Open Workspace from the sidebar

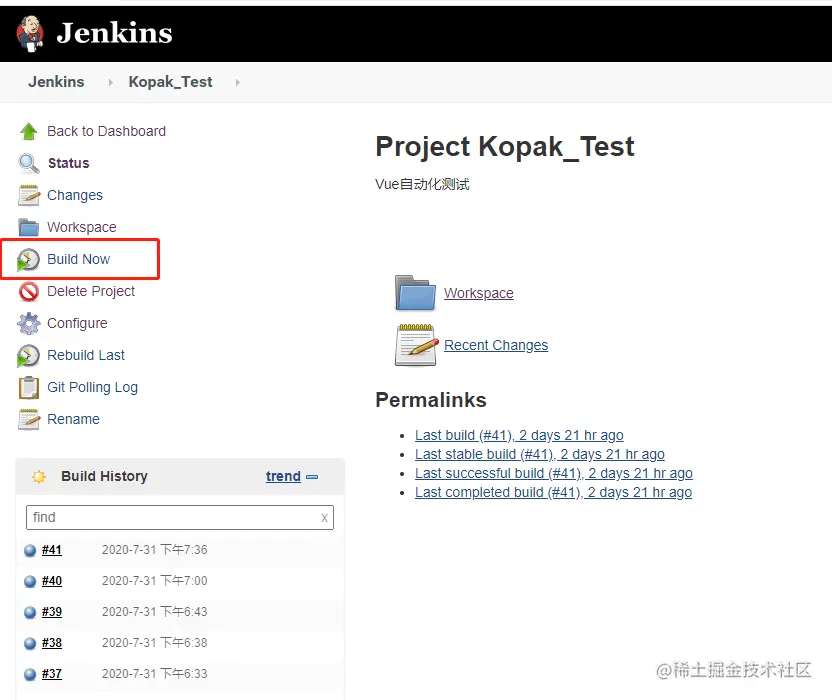click(82, 227)
